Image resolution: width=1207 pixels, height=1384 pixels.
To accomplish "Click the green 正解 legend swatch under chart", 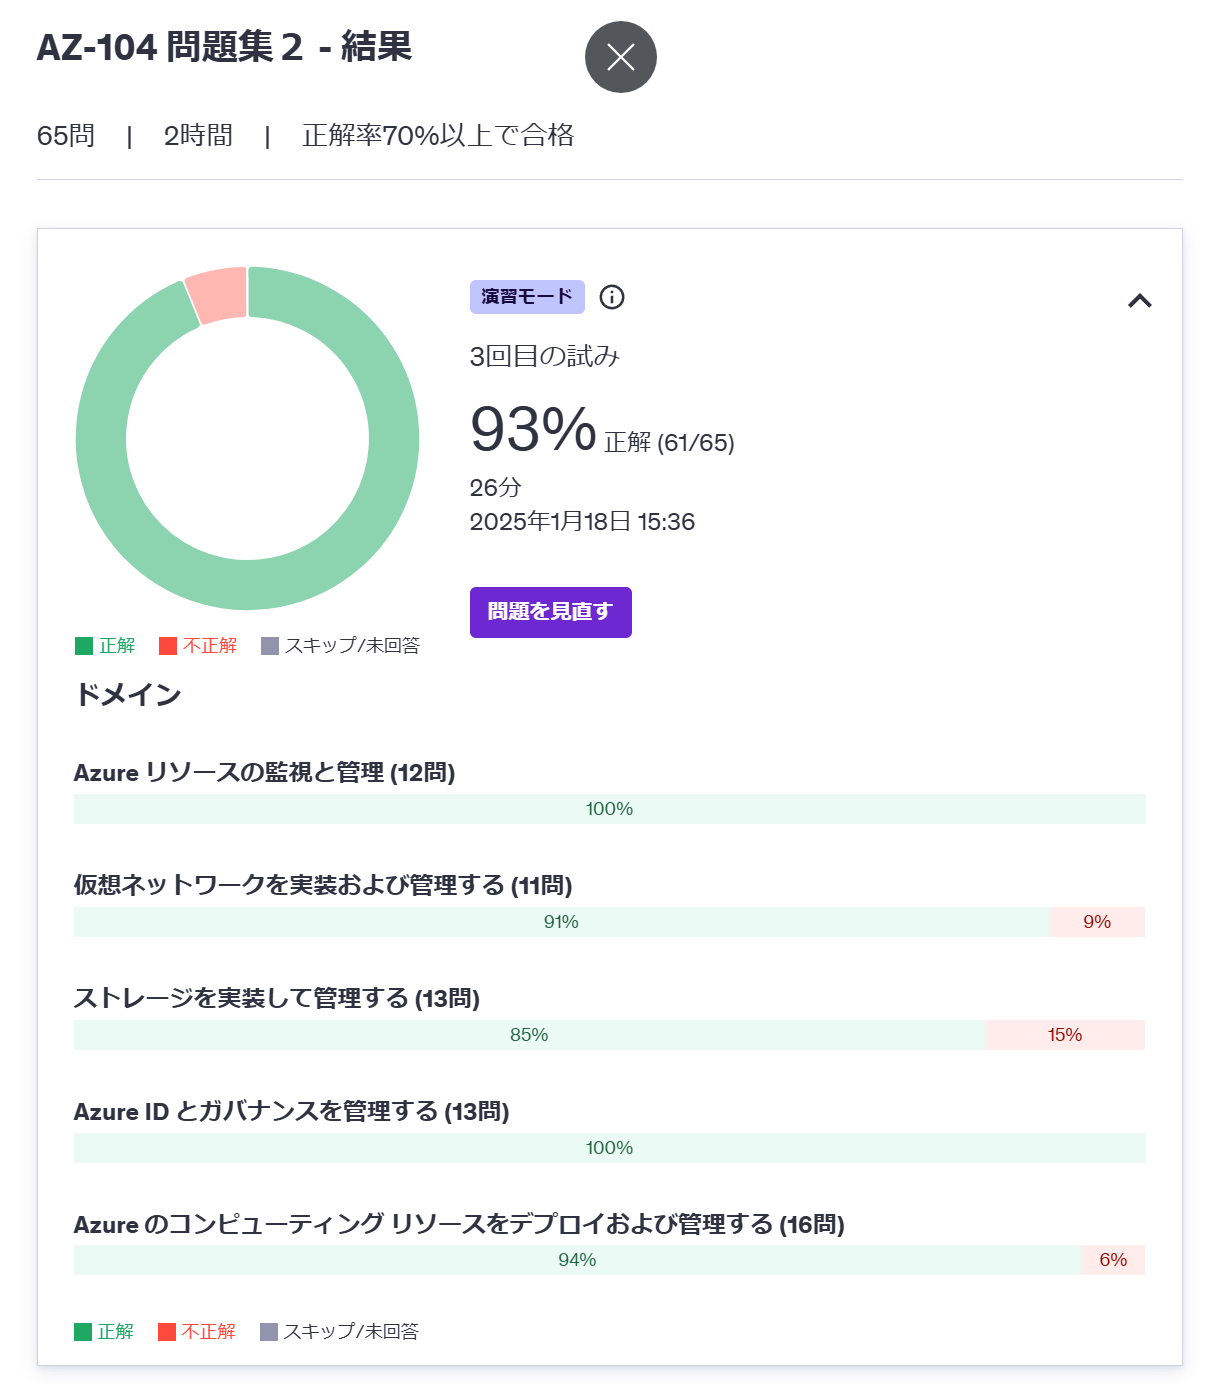I will [84, 646].
